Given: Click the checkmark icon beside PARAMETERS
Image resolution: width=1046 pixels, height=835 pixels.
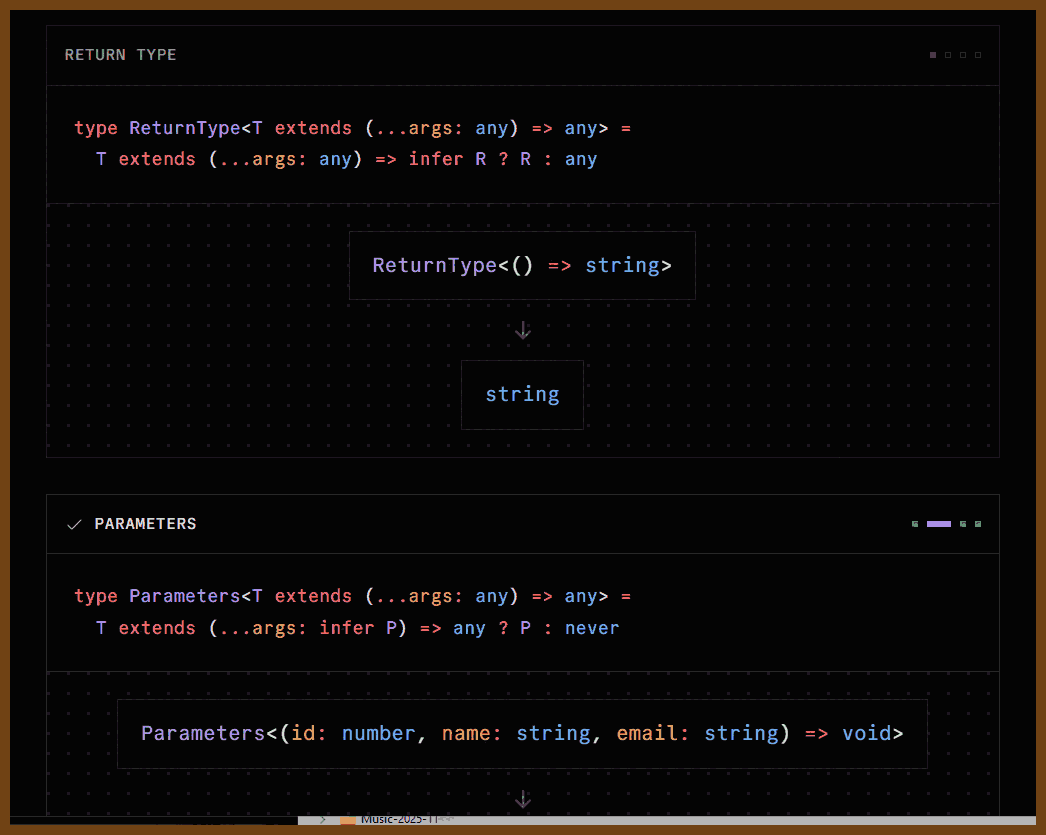Looking at the screenshot, I should (x=74, y=524).
